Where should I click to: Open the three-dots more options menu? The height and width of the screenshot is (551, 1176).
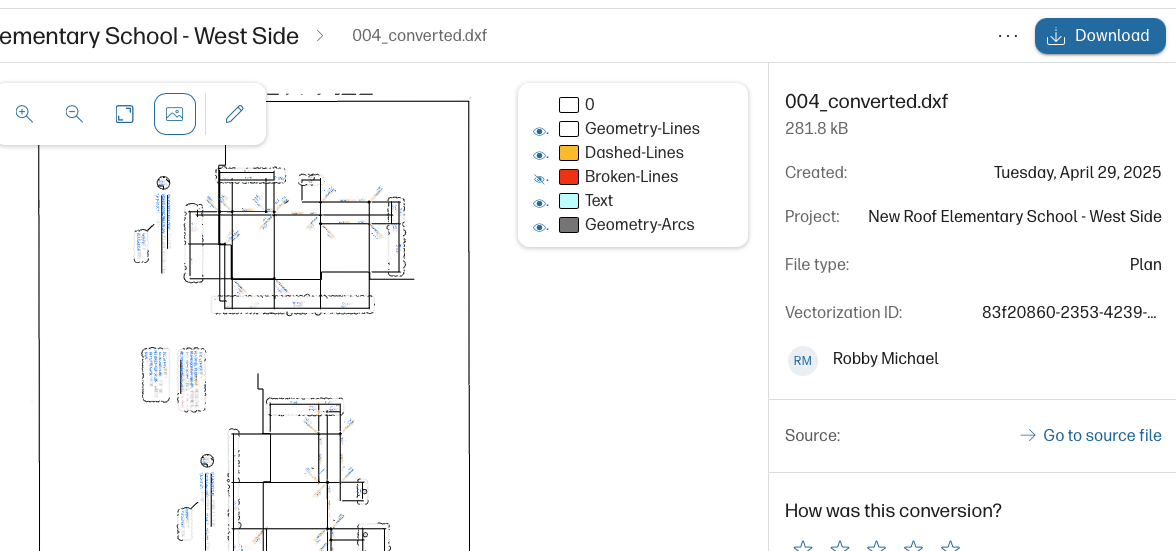[x=1008, y=36]
